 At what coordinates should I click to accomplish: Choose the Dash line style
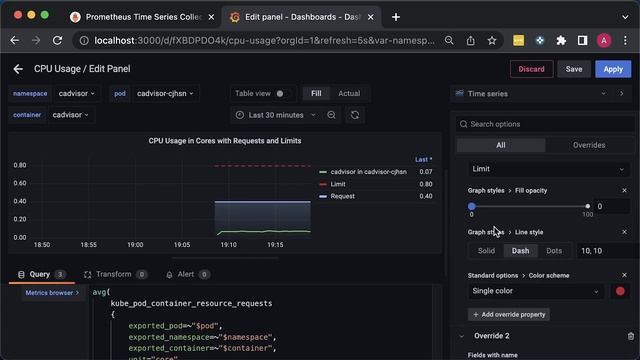coord(520,251)
